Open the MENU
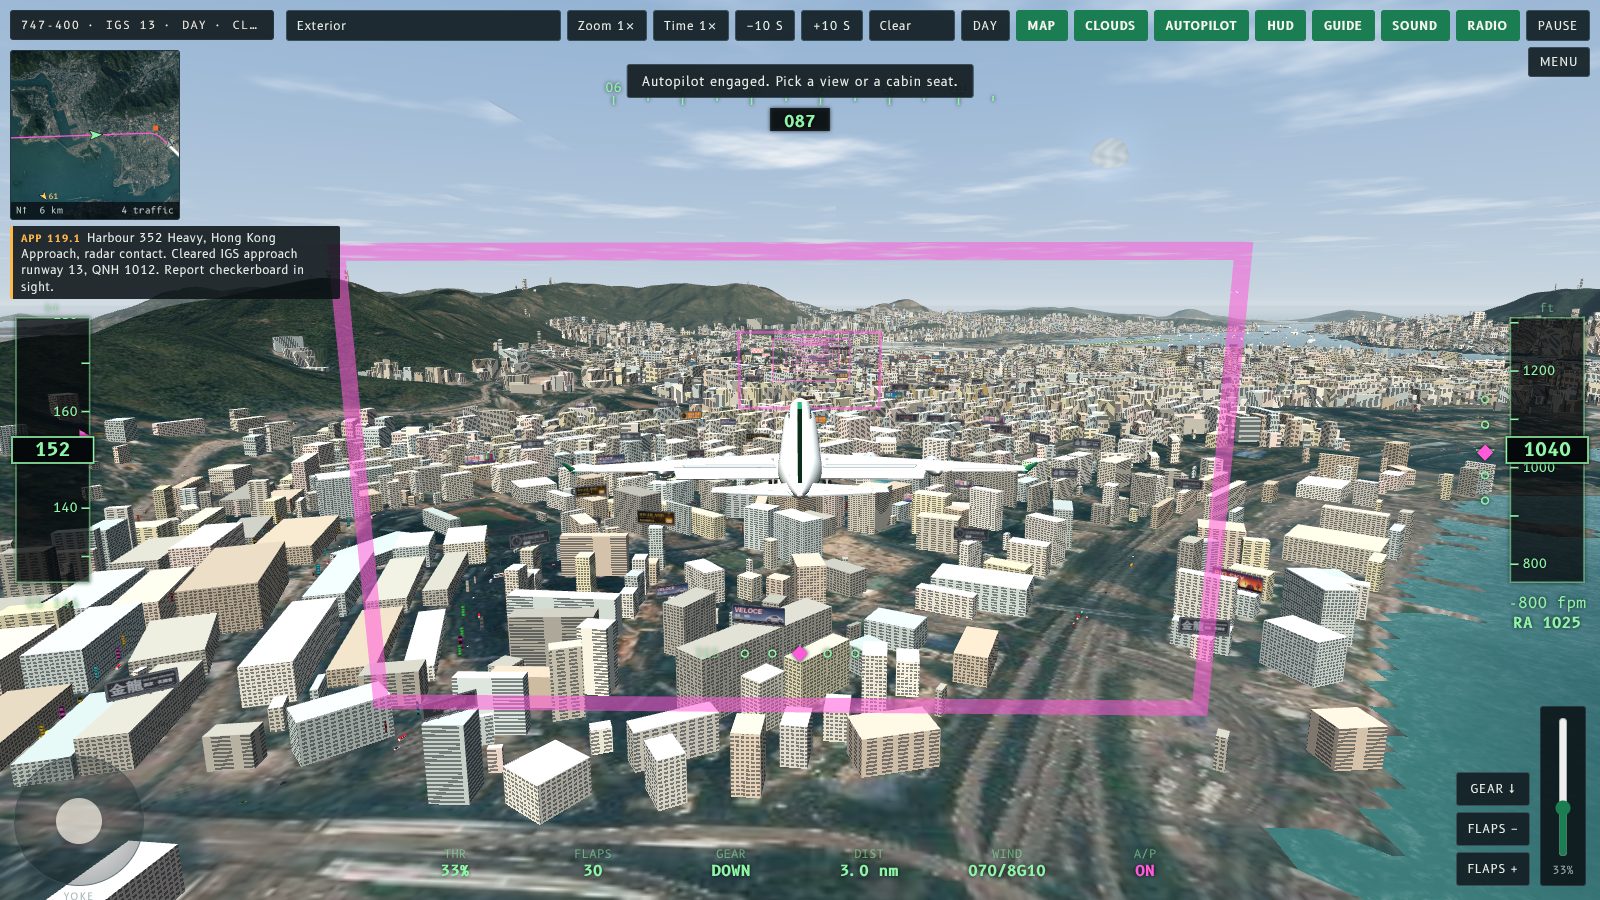The width and height of the screenshot is (1600, 900). click(x=1558, y=62)
